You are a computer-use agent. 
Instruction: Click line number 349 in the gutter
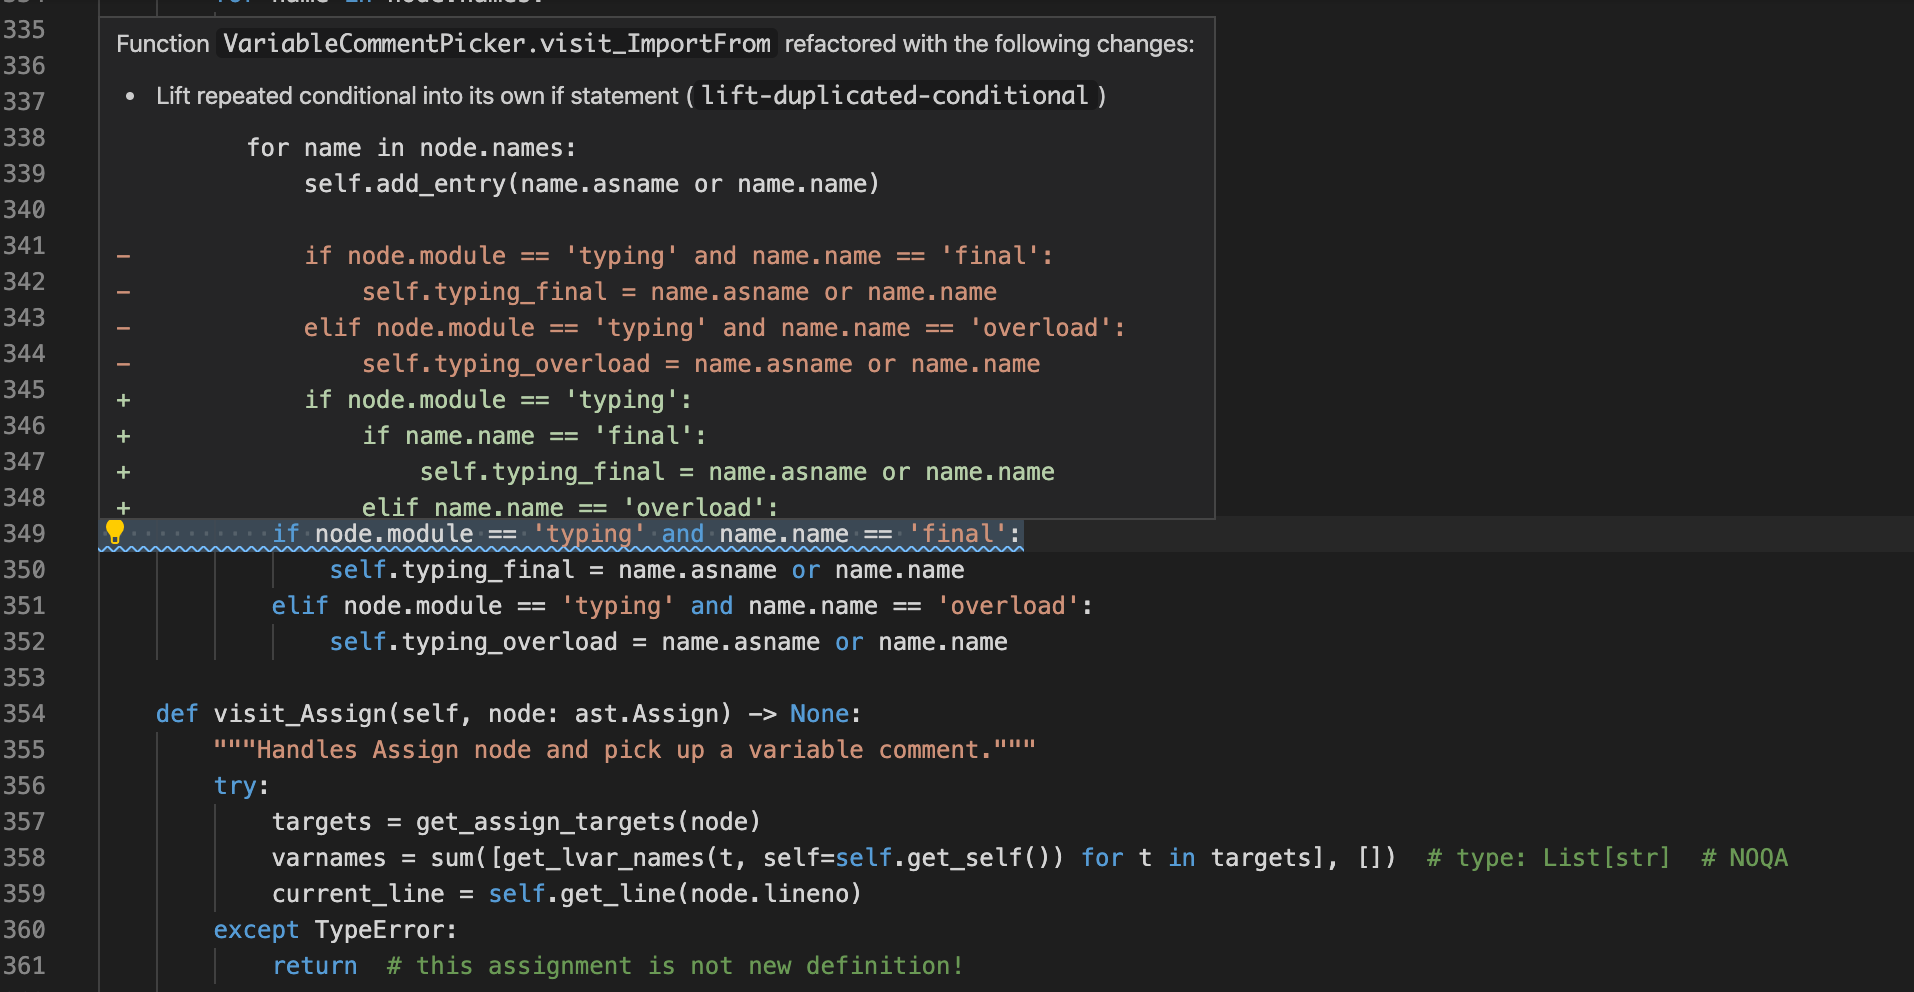[24, 534]
